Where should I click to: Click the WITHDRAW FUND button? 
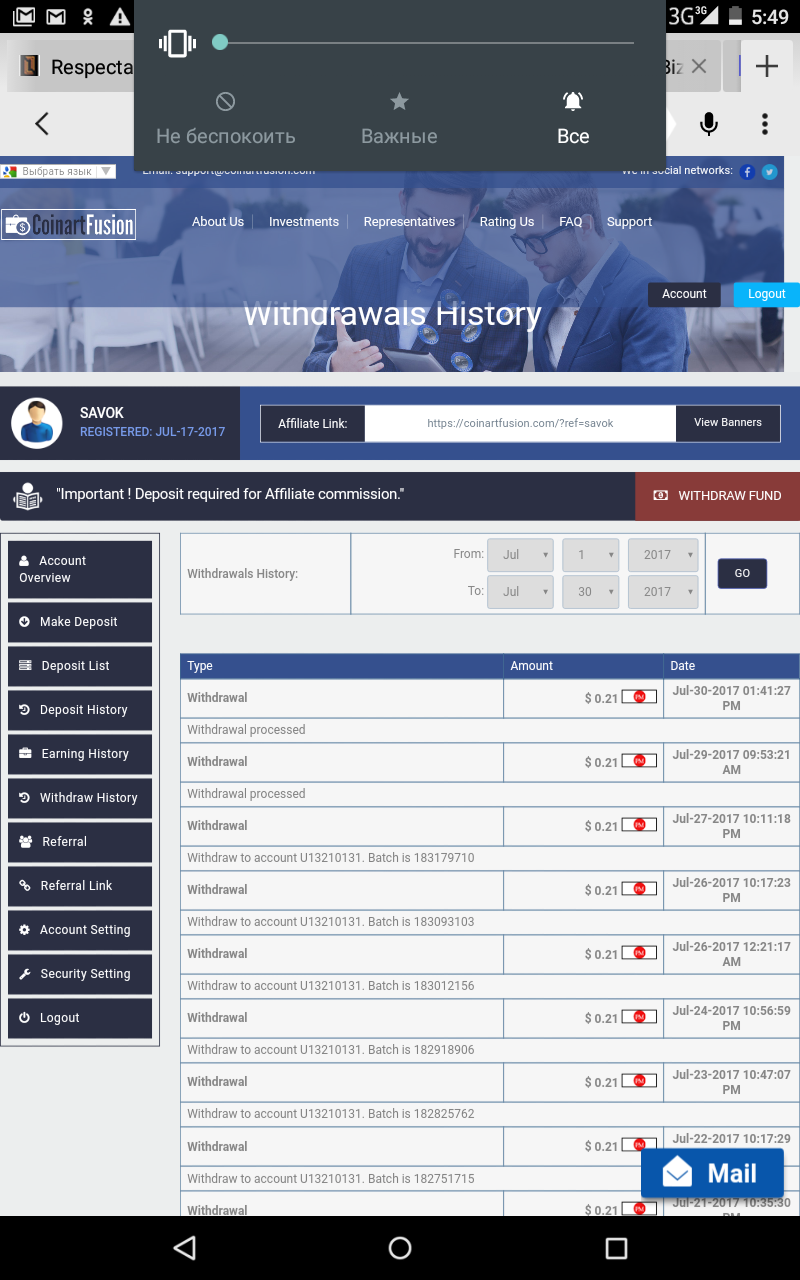pos(718,496)
